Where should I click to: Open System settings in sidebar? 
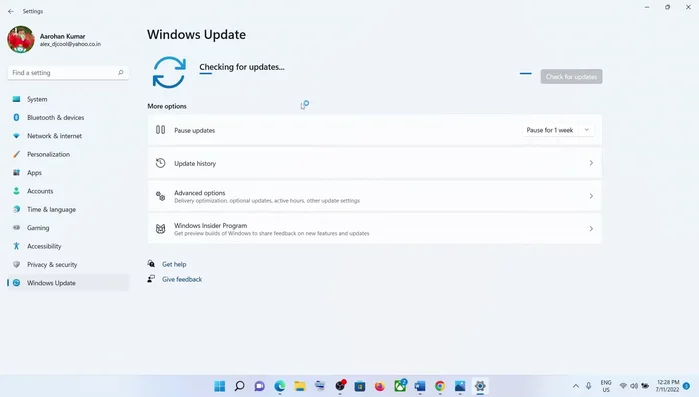pos(68,99)
